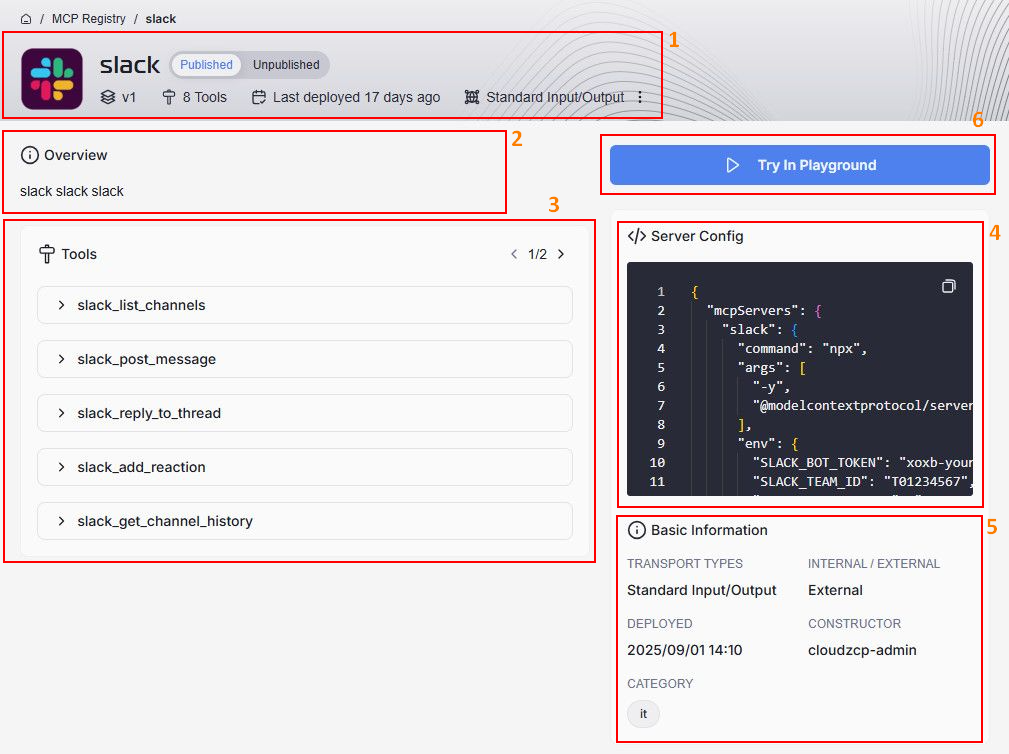Go to next tools page
Image resolution: width=1009 pixels, height=754 pixels.
[561, 254]
